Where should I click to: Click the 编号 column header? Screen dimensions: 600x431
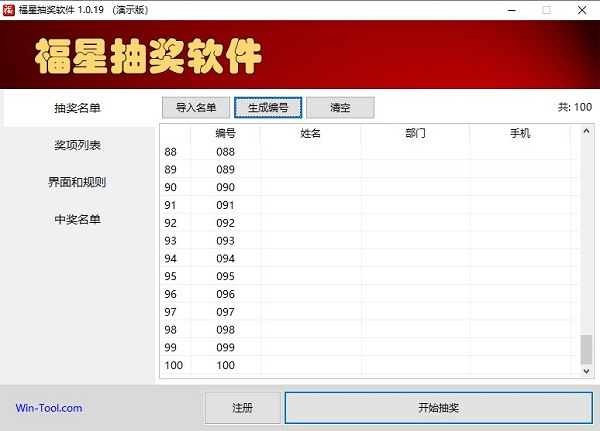[225, 133]
